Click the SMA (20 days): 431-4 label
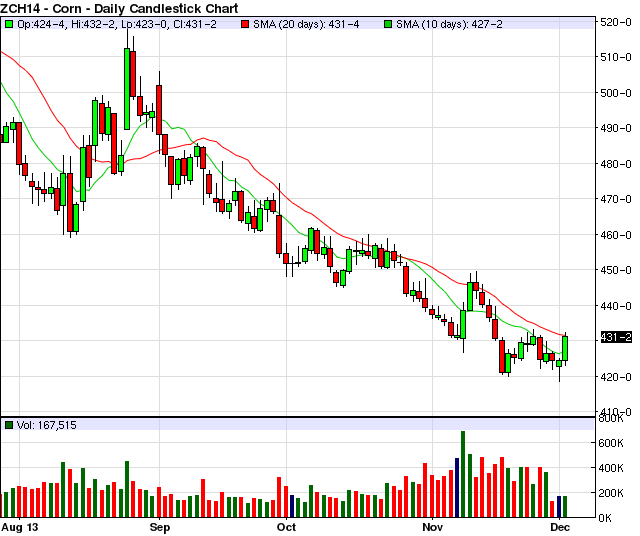640x536 pixels. pos(306,24)
